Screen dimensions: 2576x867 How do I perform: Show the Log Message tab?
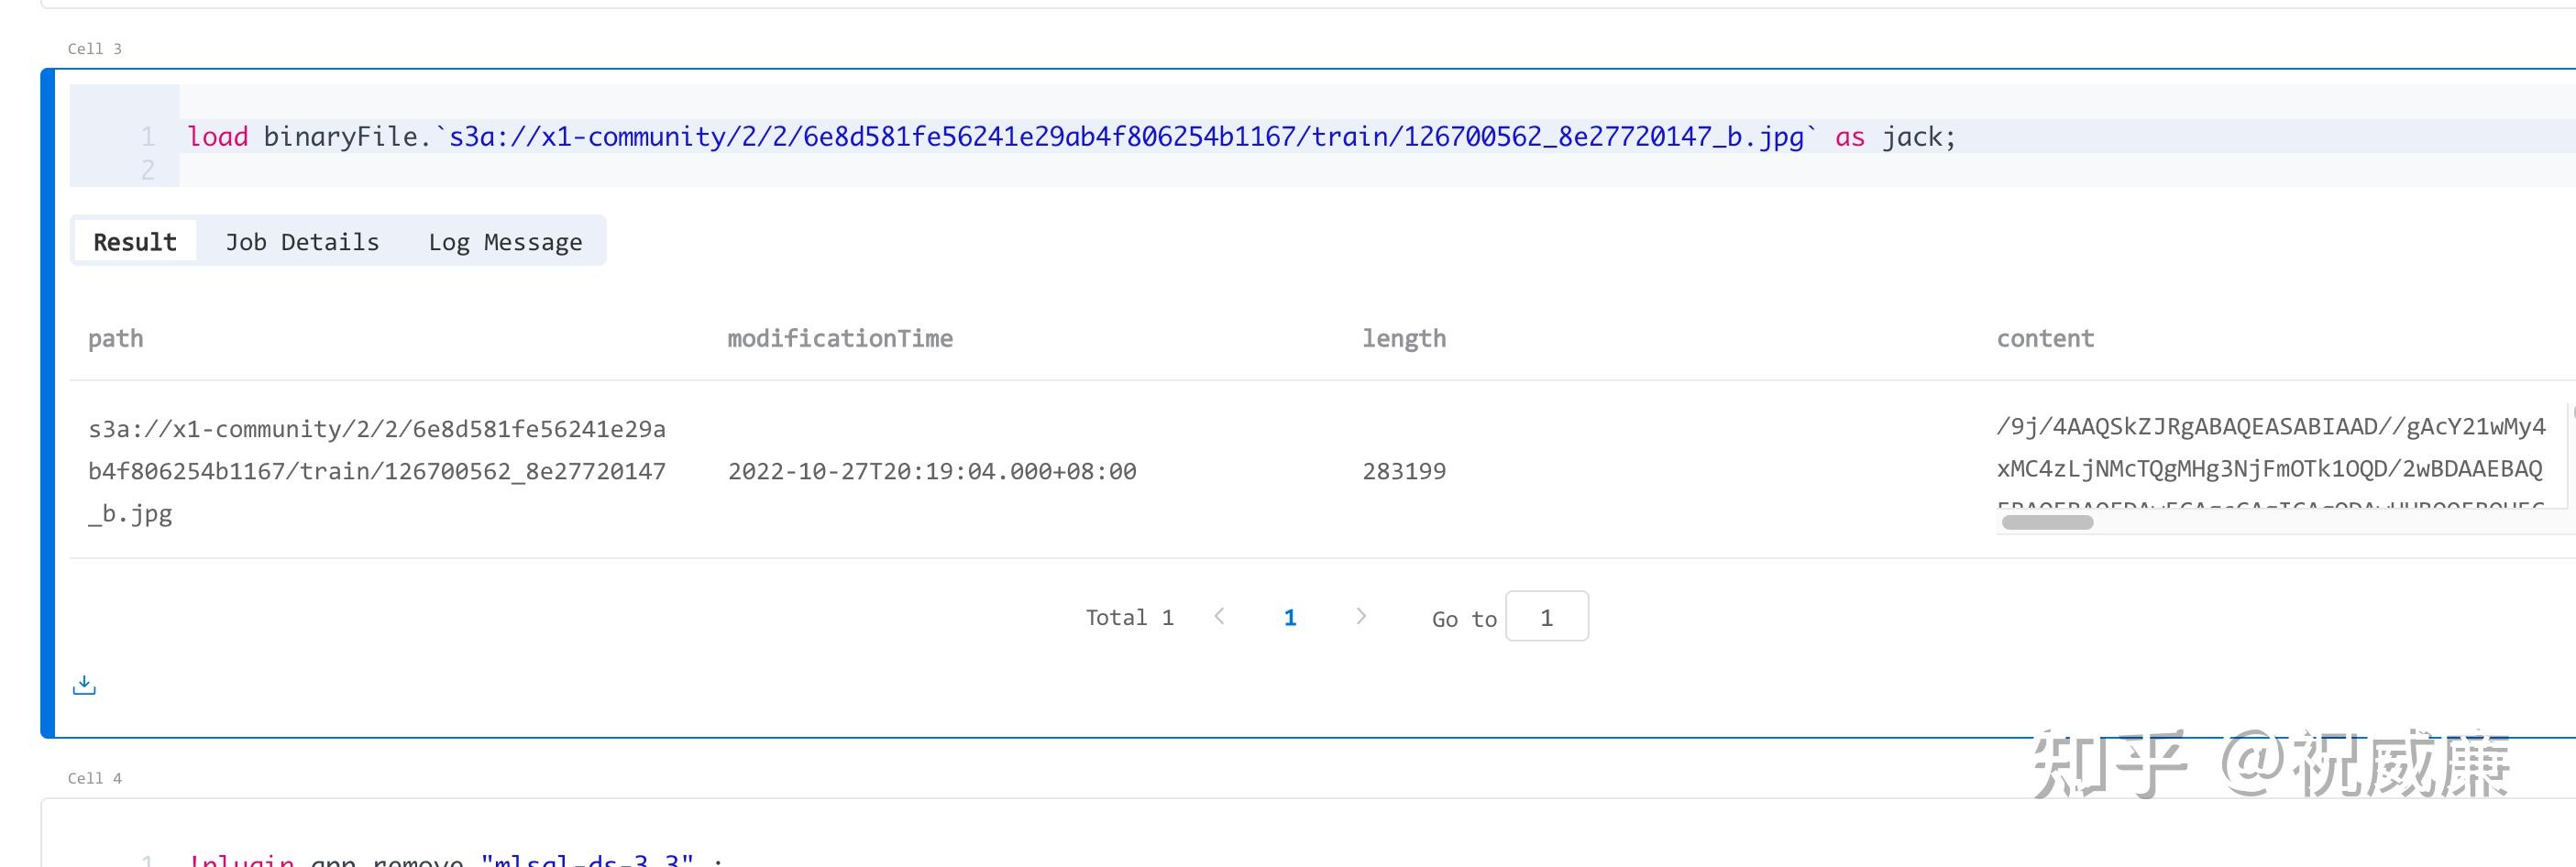(505, 242)
